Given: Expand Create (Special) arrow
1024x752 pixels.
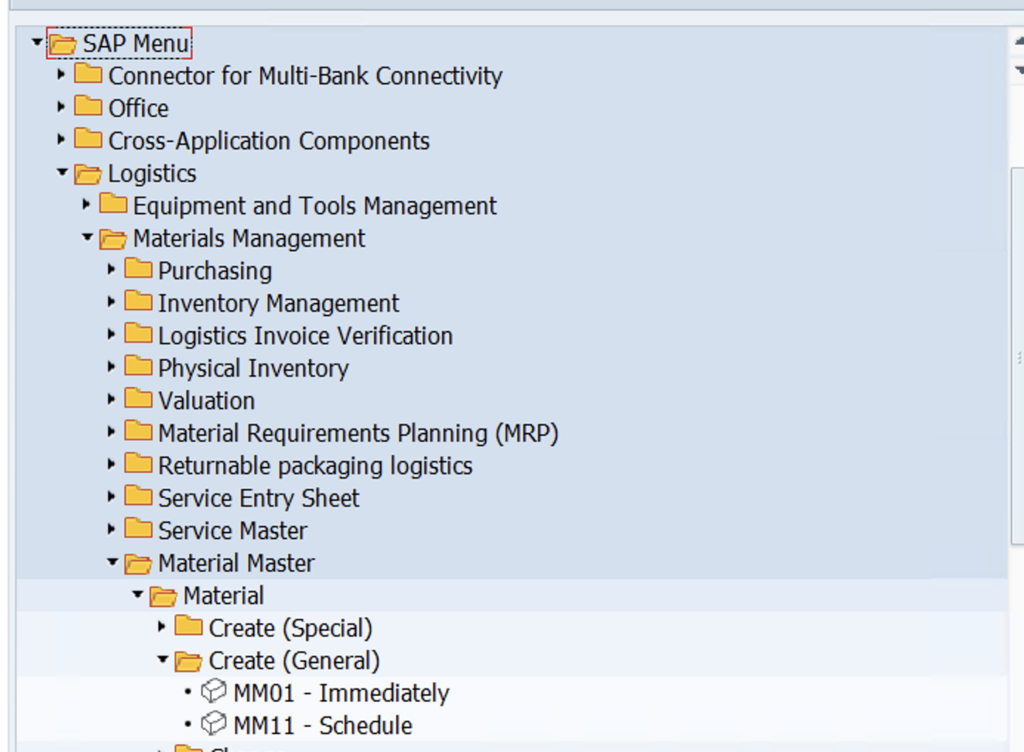Looking at the screenshot, I should tap(162, 627).
